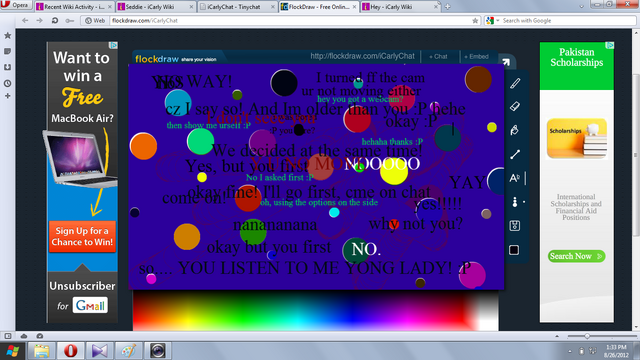Open the webcam app in the taskbar
The image size is (640, 360).
coord(158,351)
